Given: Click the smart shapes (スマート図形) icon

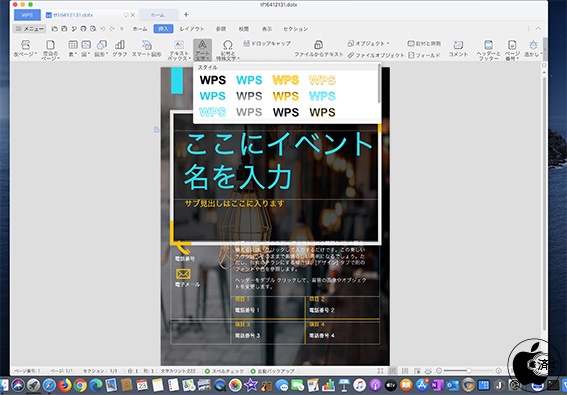Looking at the screenshot, I should [146, 48].
